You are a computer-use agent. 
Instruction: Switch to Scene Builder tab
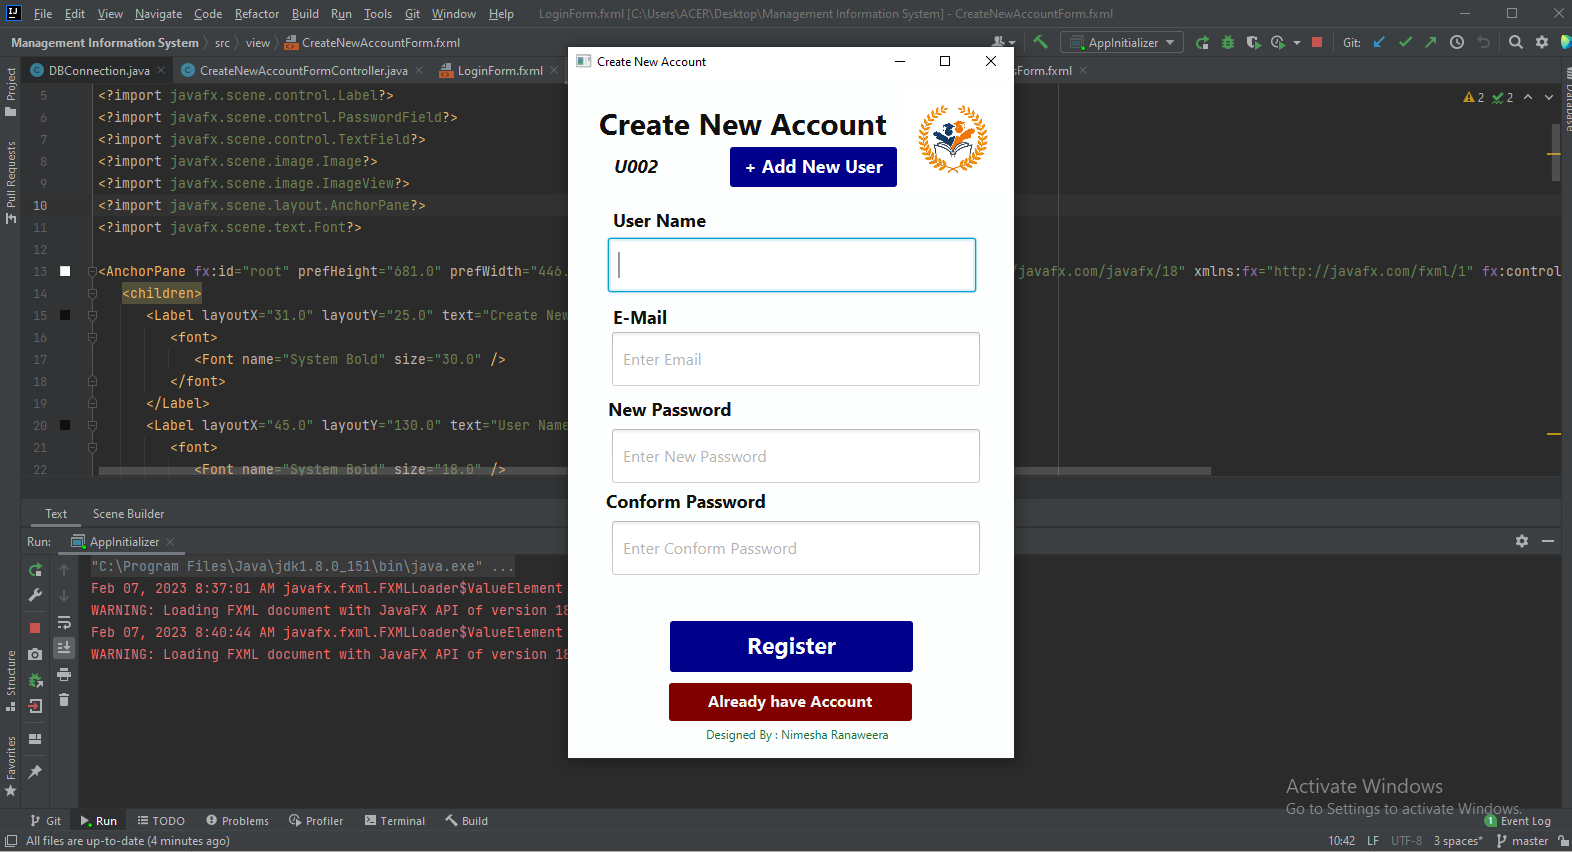pyautogui.click(x=128, y=514)
